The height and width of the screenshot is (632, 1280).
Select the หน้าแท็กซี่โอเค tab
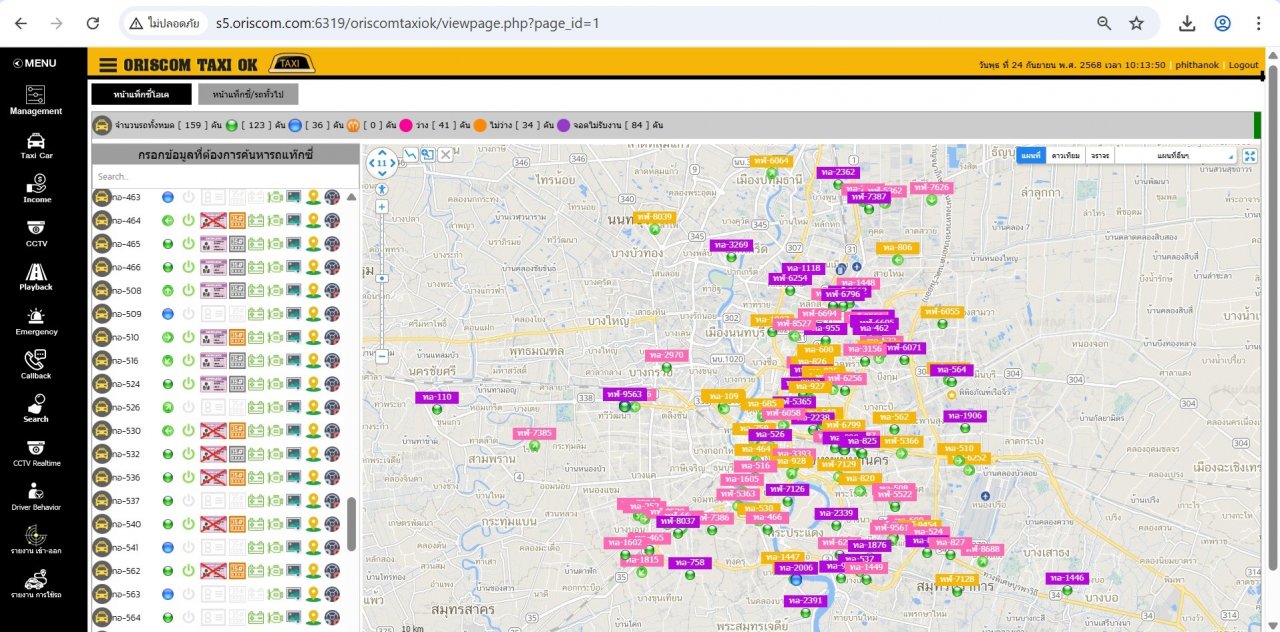tap(141, 94)
